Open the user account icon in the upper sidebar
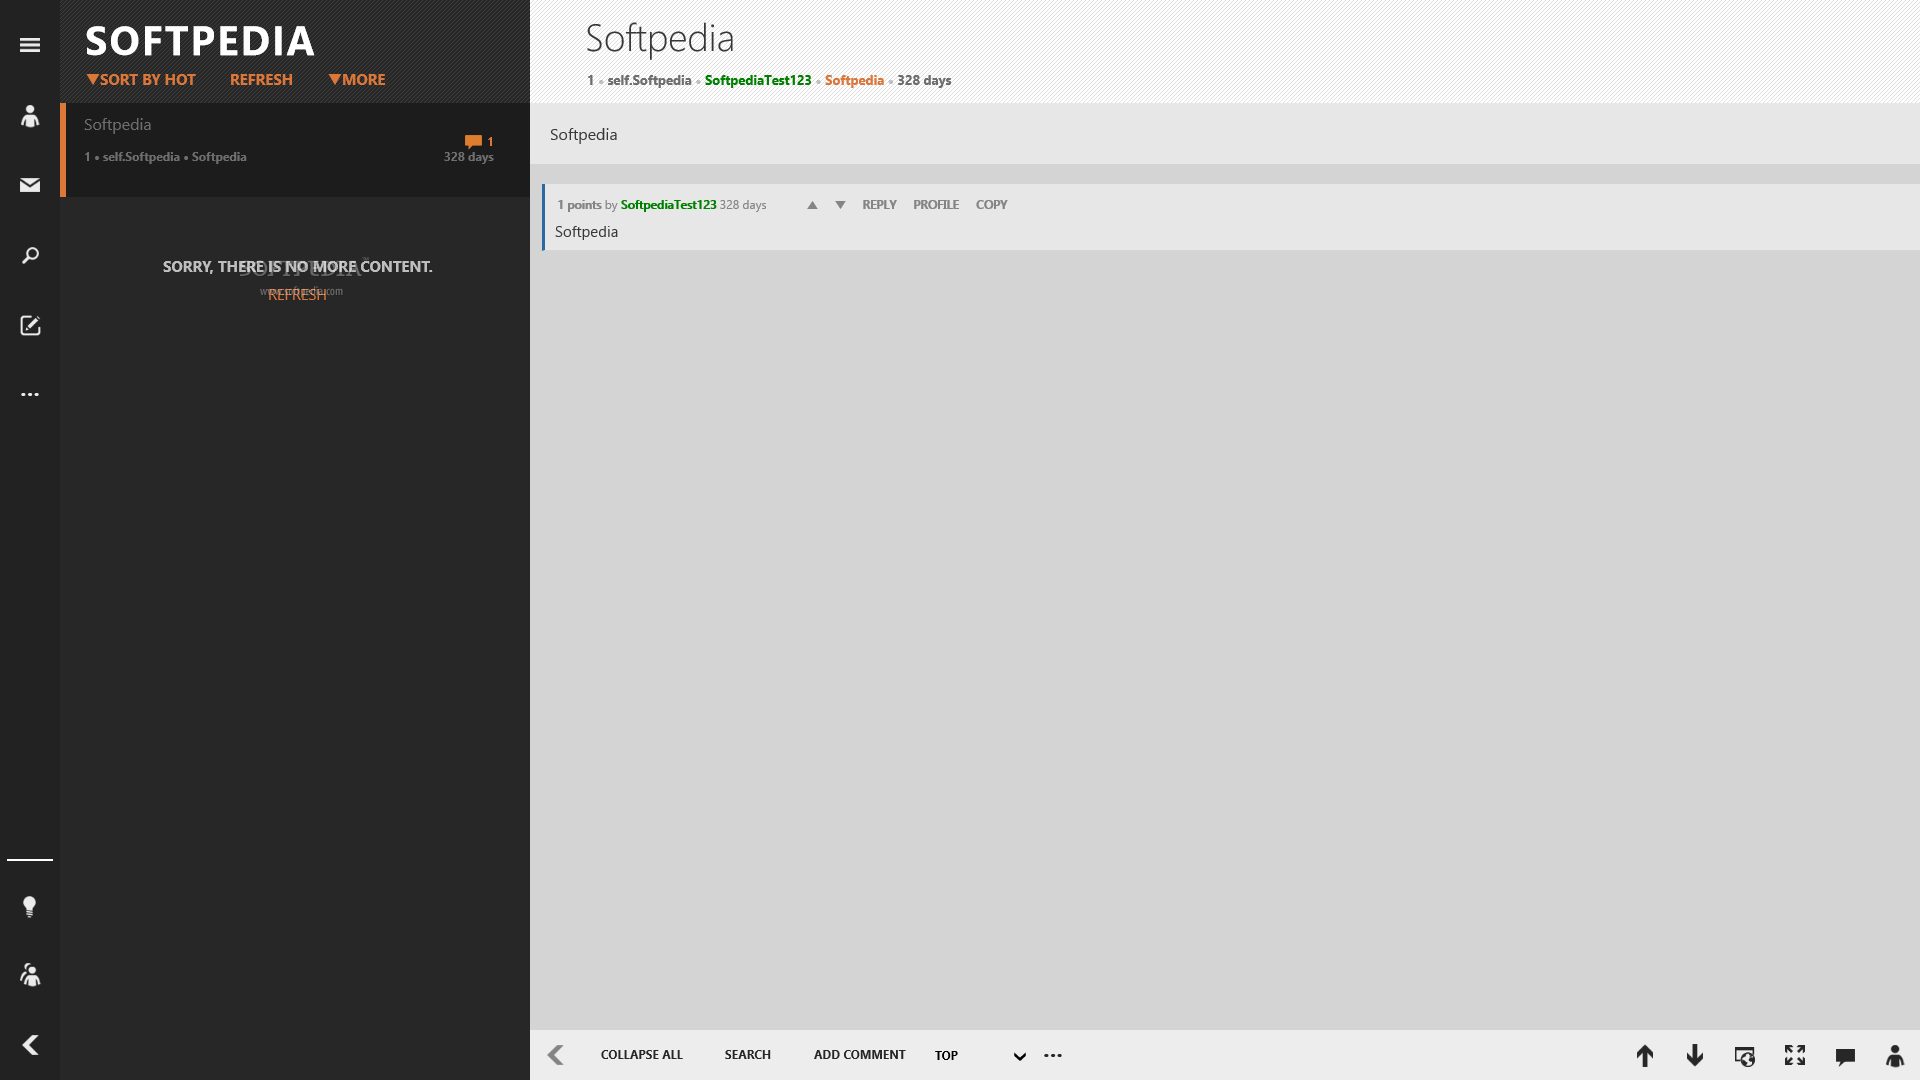This screenshot has width=1920, height=1080. pyautogui.click(x=30, y=116)
